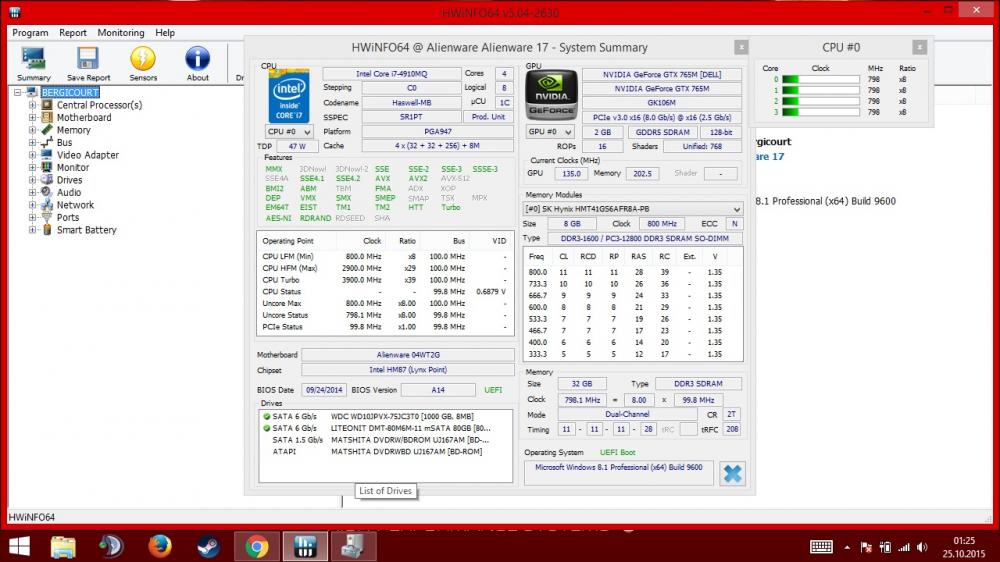1000x562 pixels.
Task: Open the Report menu
Action: click(x=73, y=33)
